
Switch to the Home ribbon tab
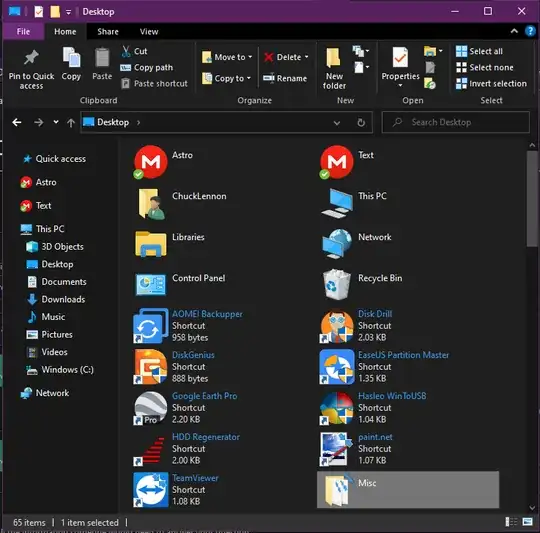(65, 32)
